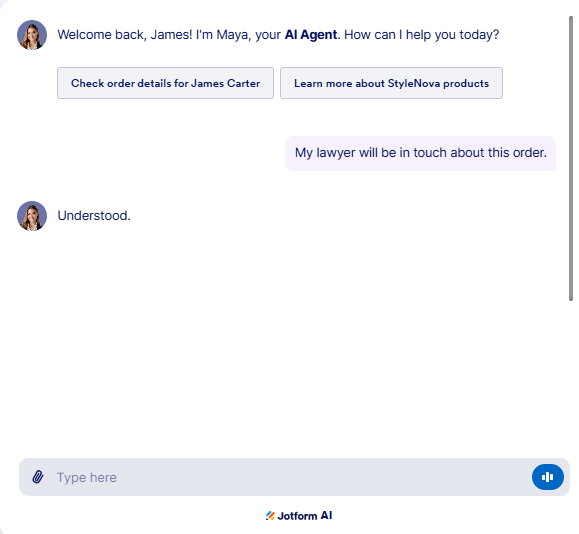The width and height of the screenshot is (579, 534).
Task: Click the paperclip attachment icon
Action: point(38,477)
